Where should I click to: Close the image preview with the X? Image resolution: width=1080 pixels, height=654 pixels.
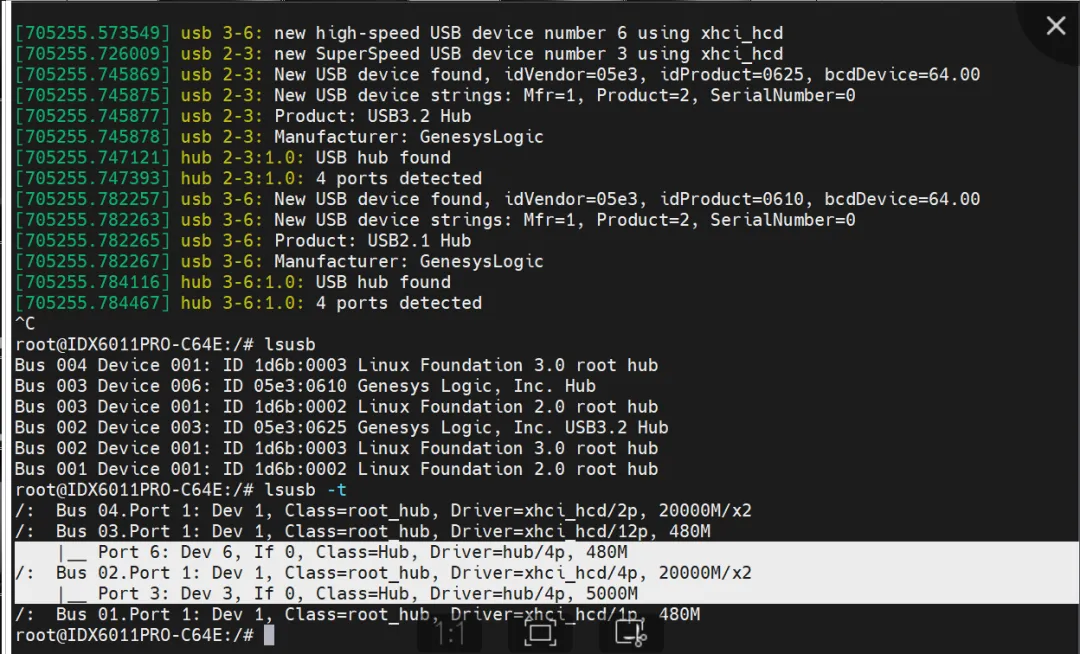coord(1055,26)
